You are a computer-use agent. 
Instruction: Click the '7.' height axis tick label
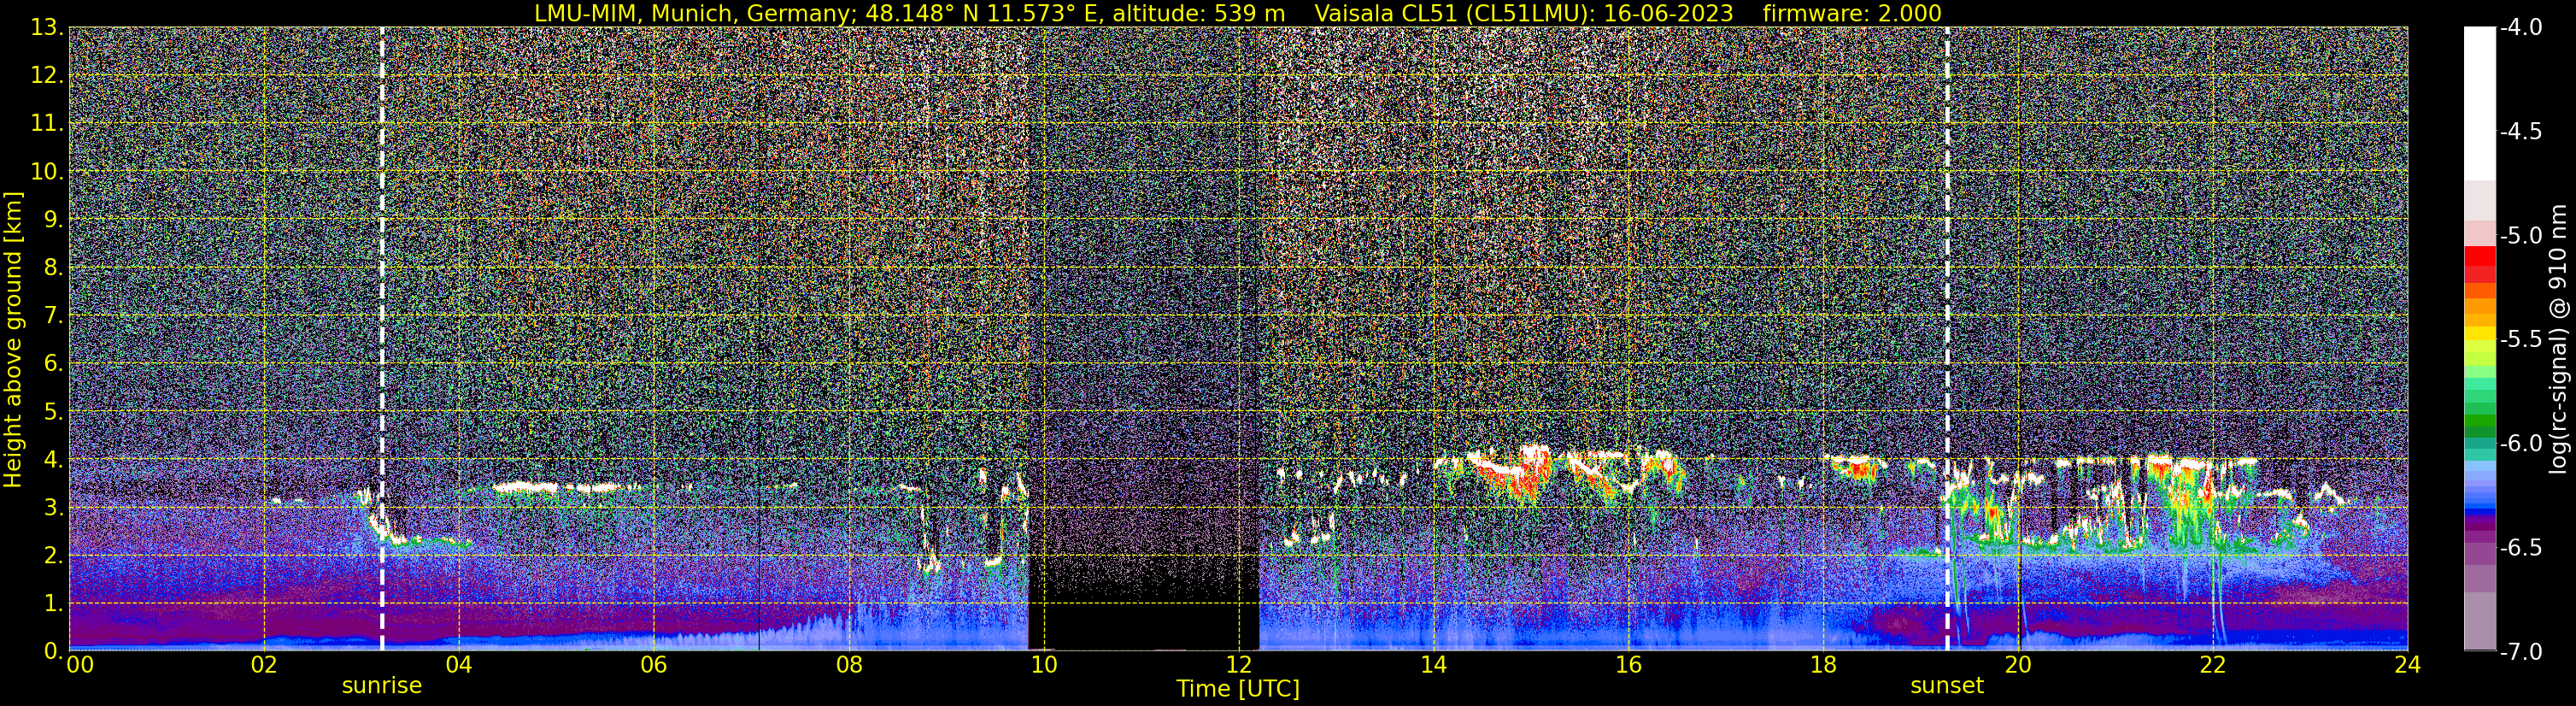[54, 315]
